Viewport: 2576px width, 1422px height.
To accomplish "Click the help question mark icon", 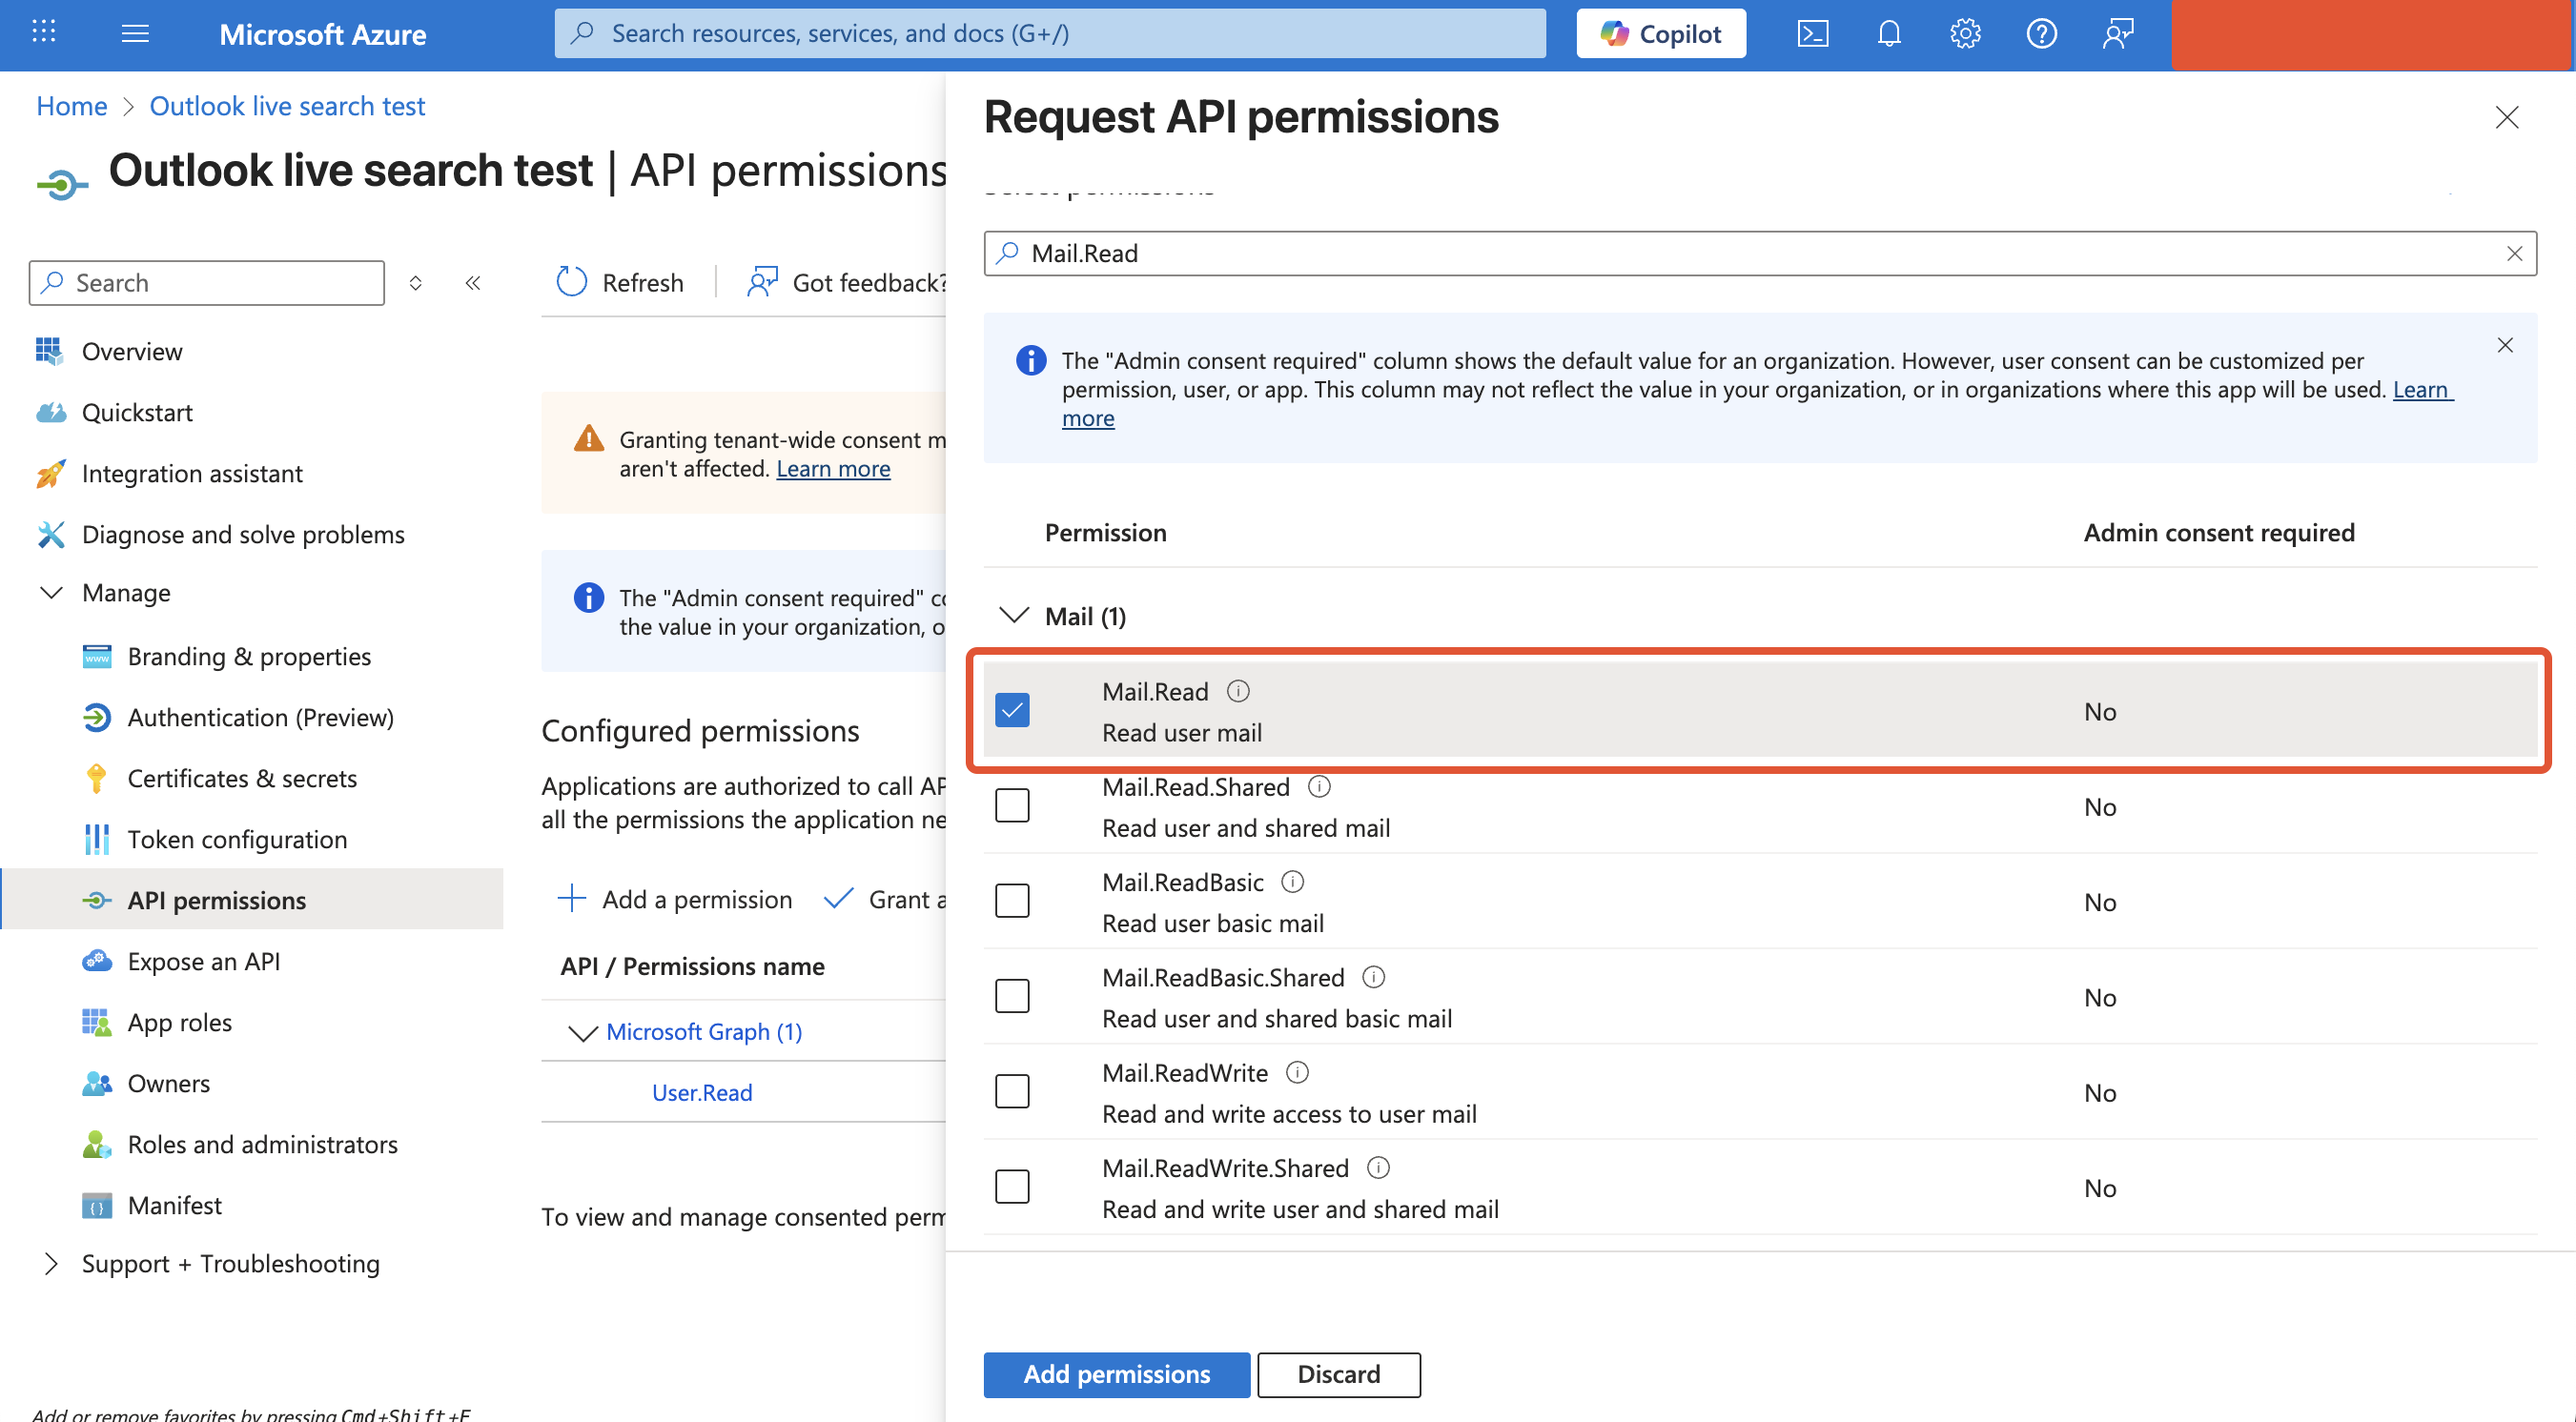I will 2041,34.
